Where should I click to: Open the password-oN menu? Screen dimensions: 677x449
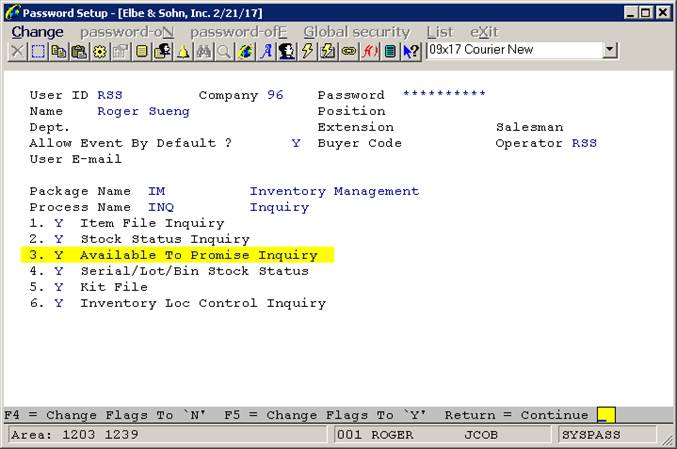[127, 32]
